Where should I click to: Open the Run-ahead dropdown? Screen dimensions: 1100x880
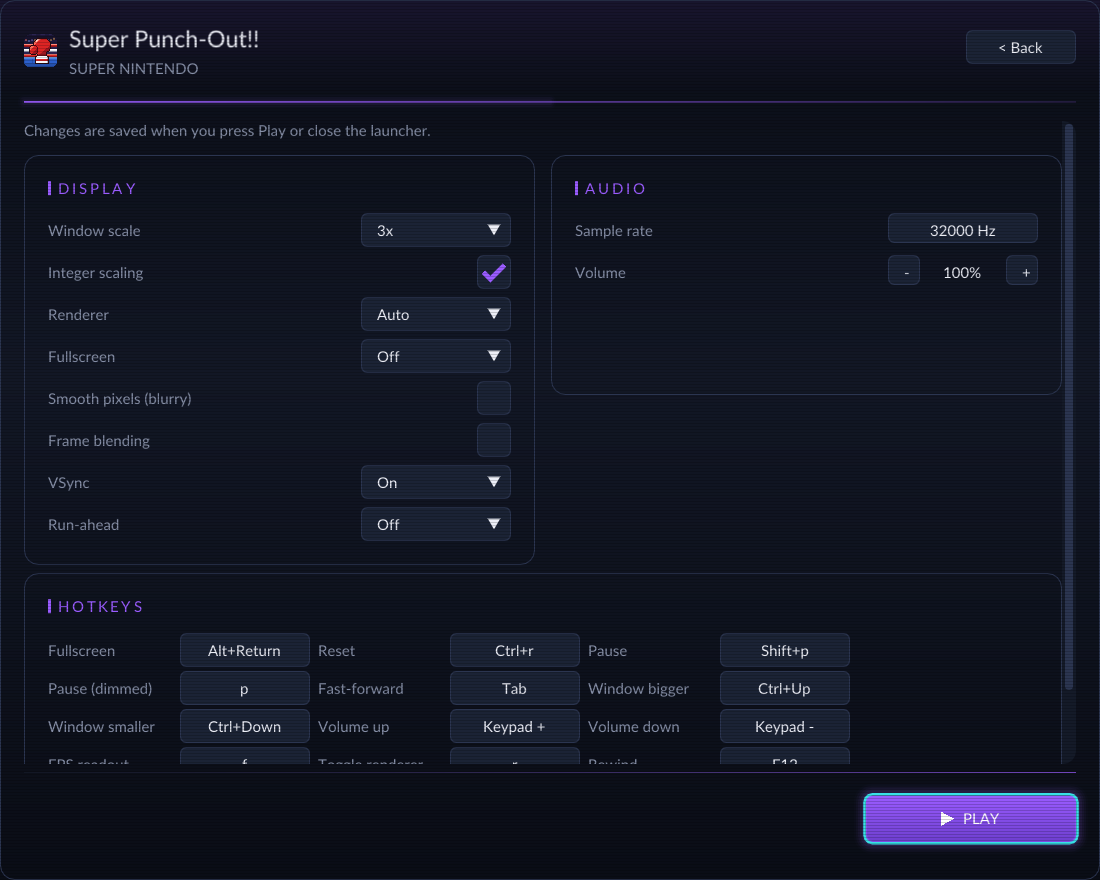[x=436, y=525]
